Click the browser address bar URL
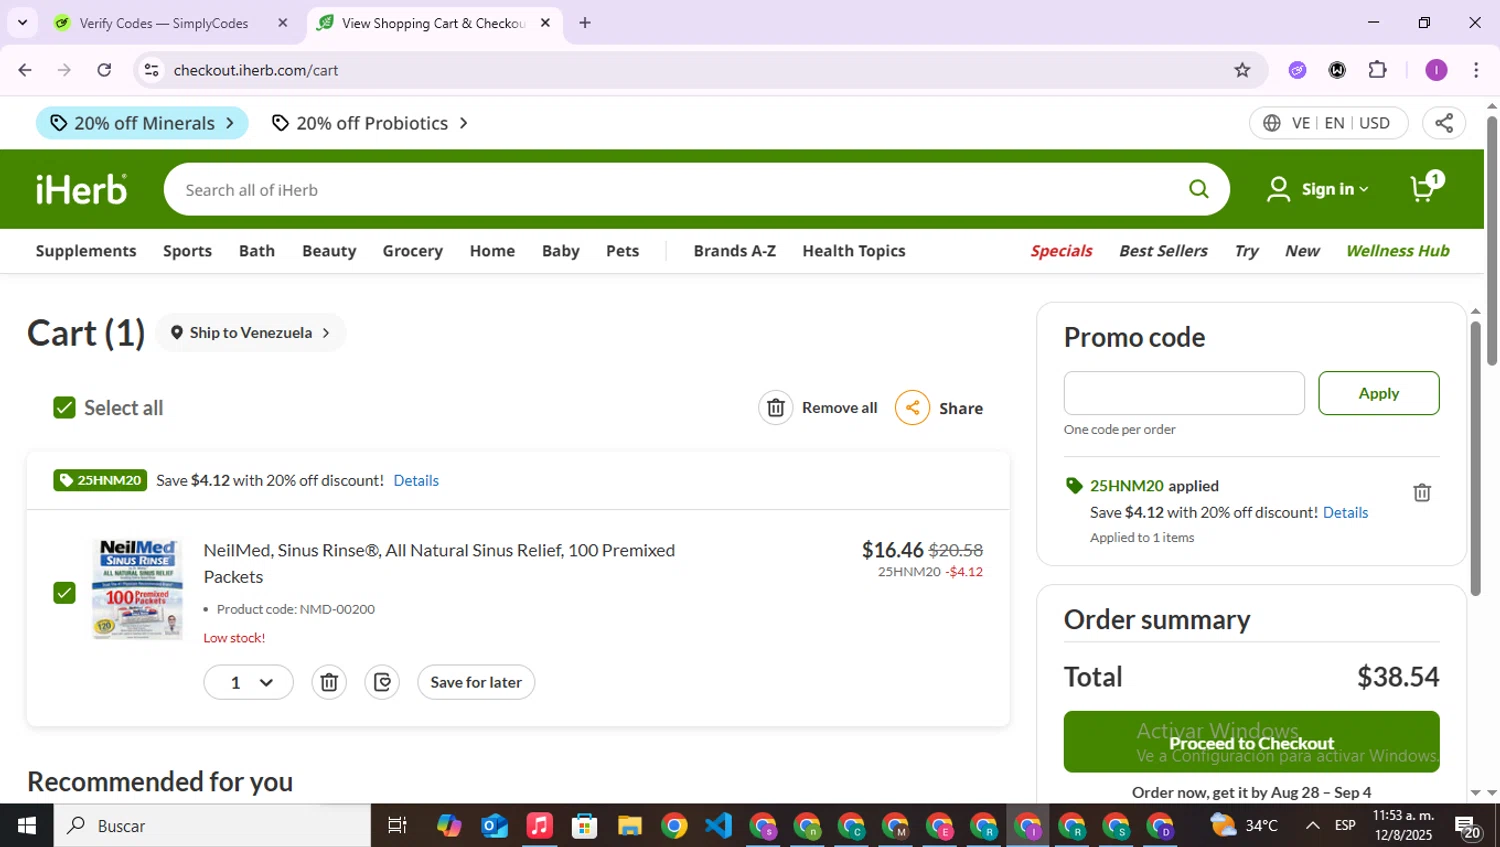This screenshot has height=847, width=1500. 256,70
